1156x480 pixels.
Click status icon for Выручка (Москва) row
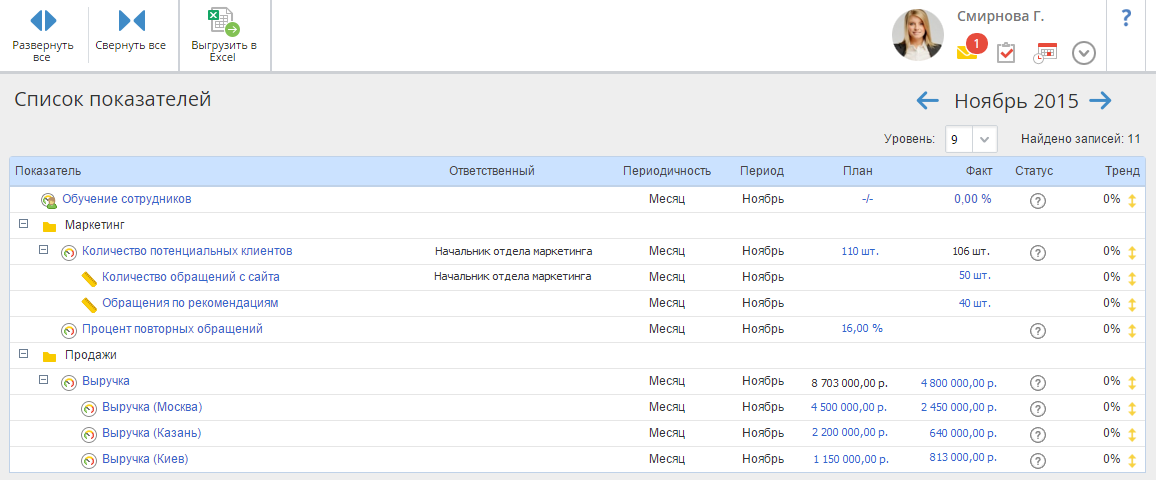click(x=1037, y=408)
